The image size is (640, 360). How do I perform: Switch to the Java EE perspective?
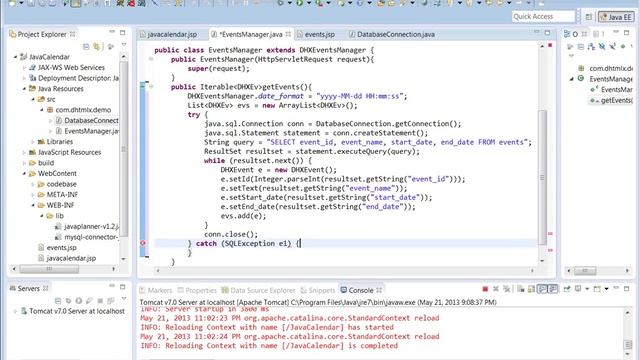point(616,17)
